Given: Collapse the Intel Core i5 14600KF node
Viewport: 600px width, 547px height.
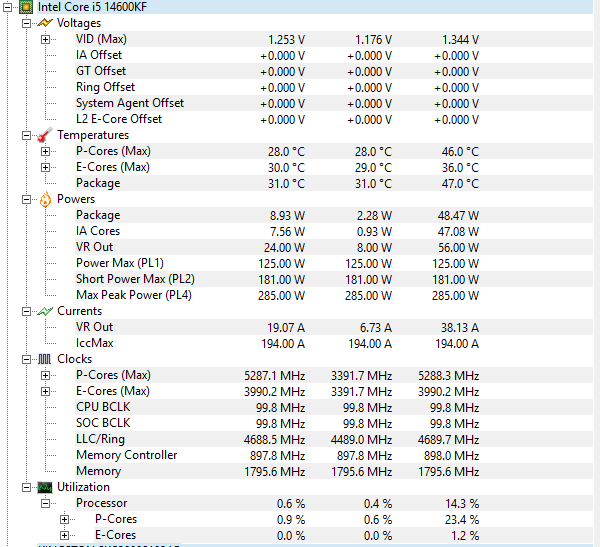Looking at the screenshot, I should [8, 7].
